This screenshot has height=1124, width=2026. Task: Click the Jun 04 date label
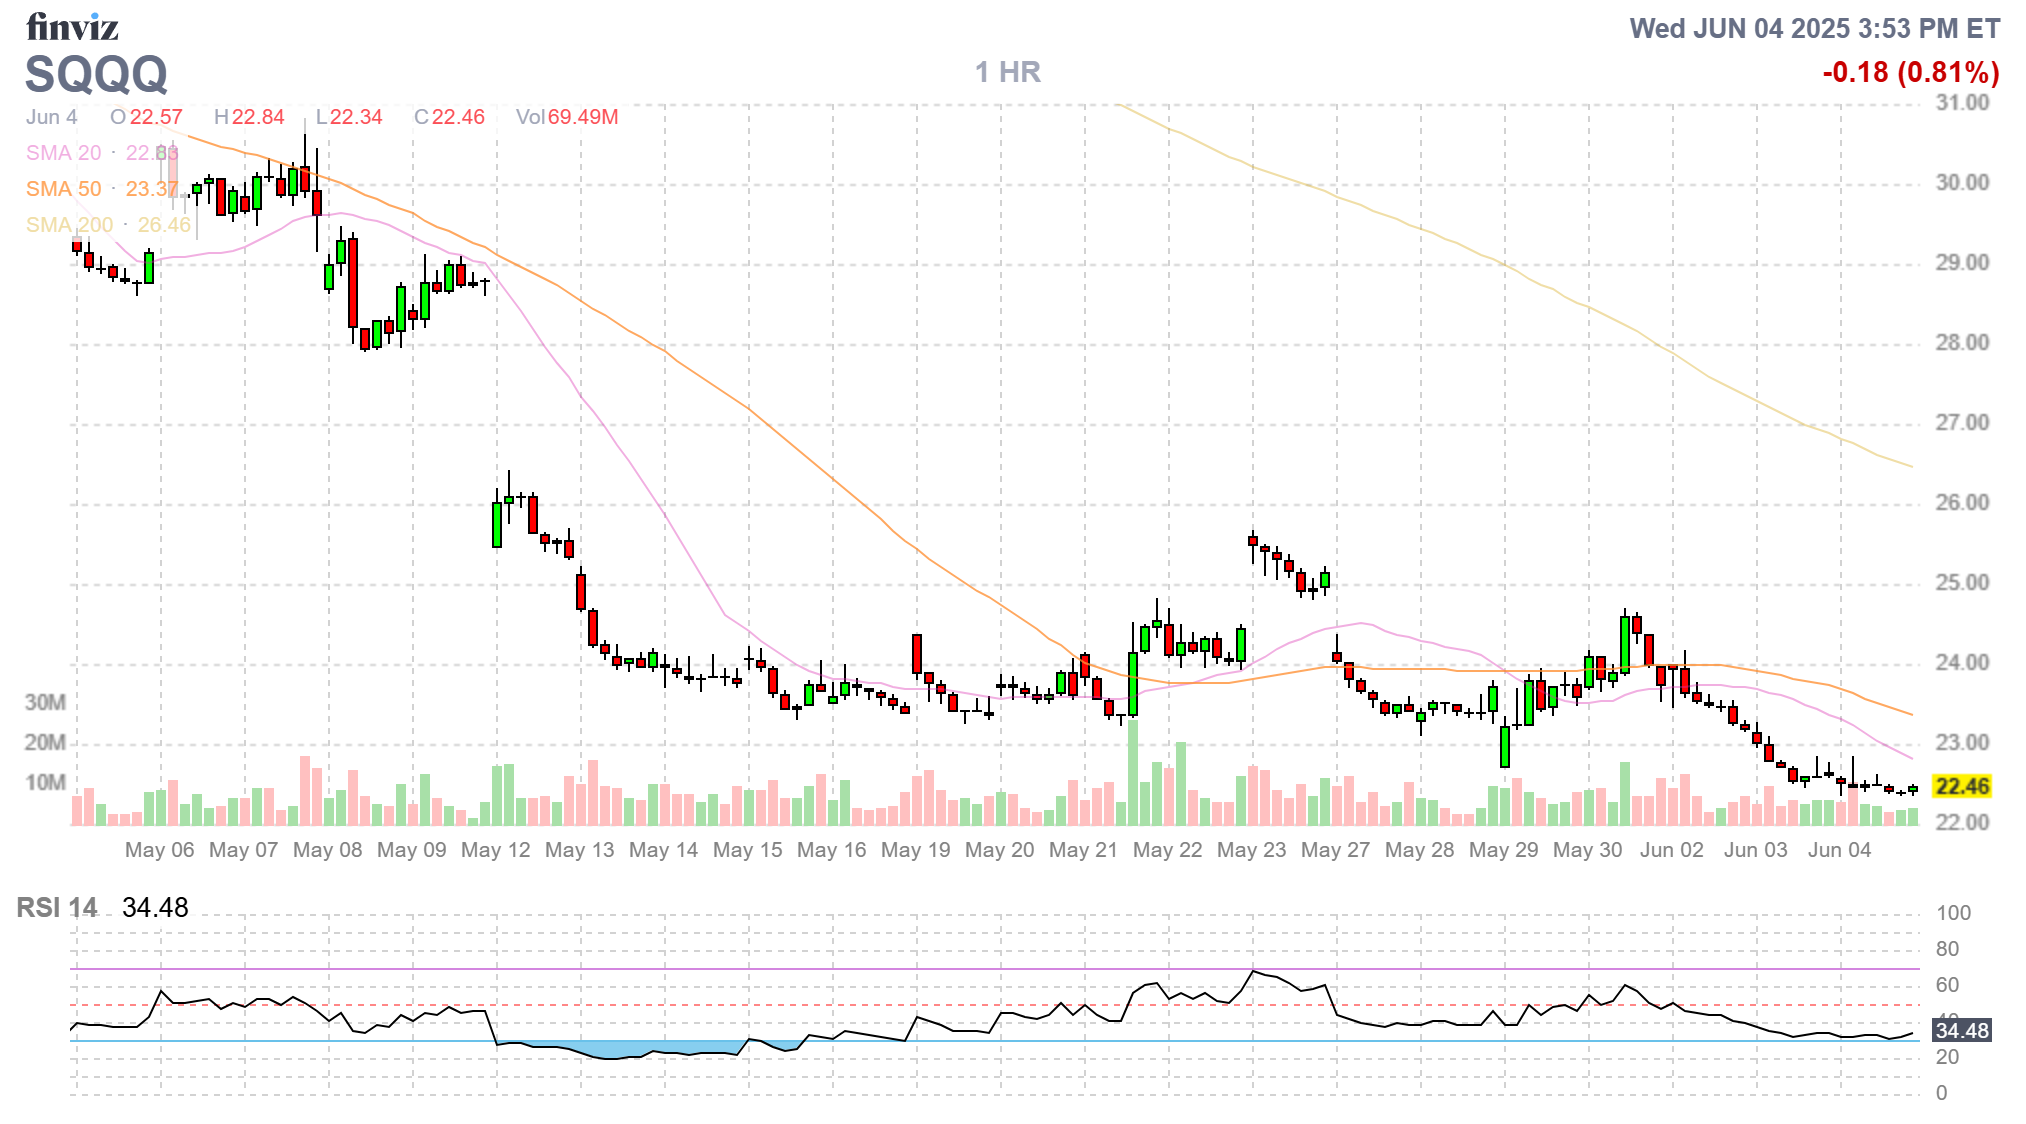[x=1838, y=850]
